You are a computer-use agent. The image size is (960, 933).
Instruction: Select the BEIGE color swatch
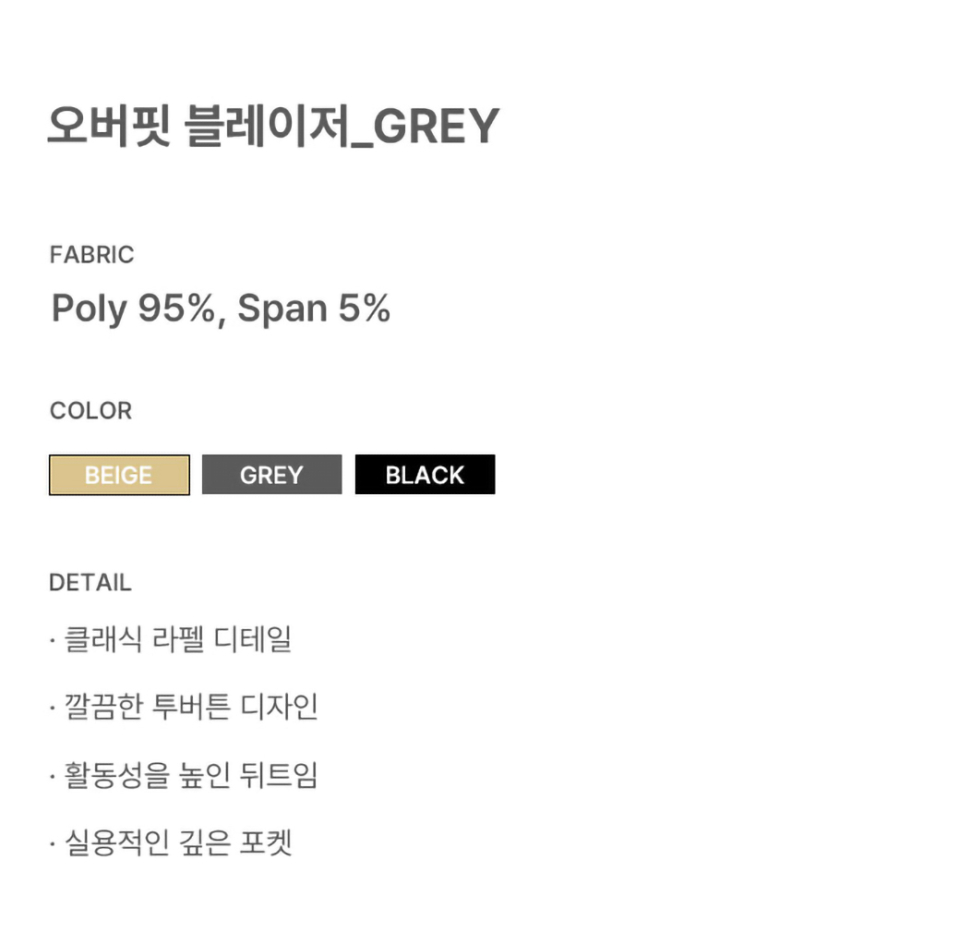click(x=119, y=475)
